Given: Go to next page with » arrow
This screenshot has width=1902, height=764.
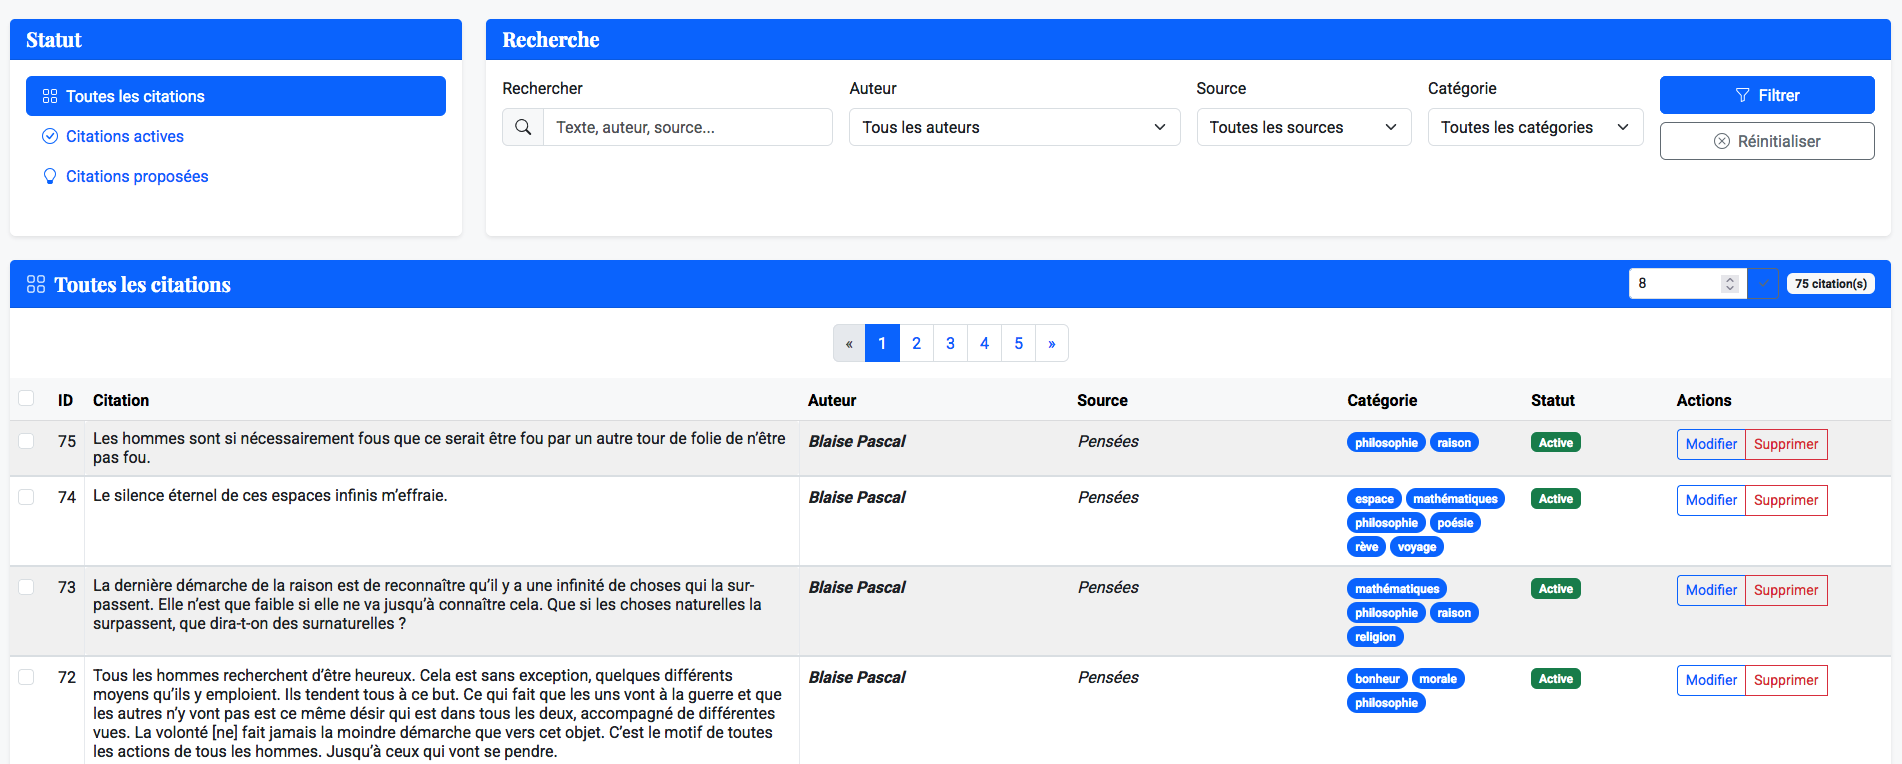Looking at the screenshot, I should point(1051,343).
